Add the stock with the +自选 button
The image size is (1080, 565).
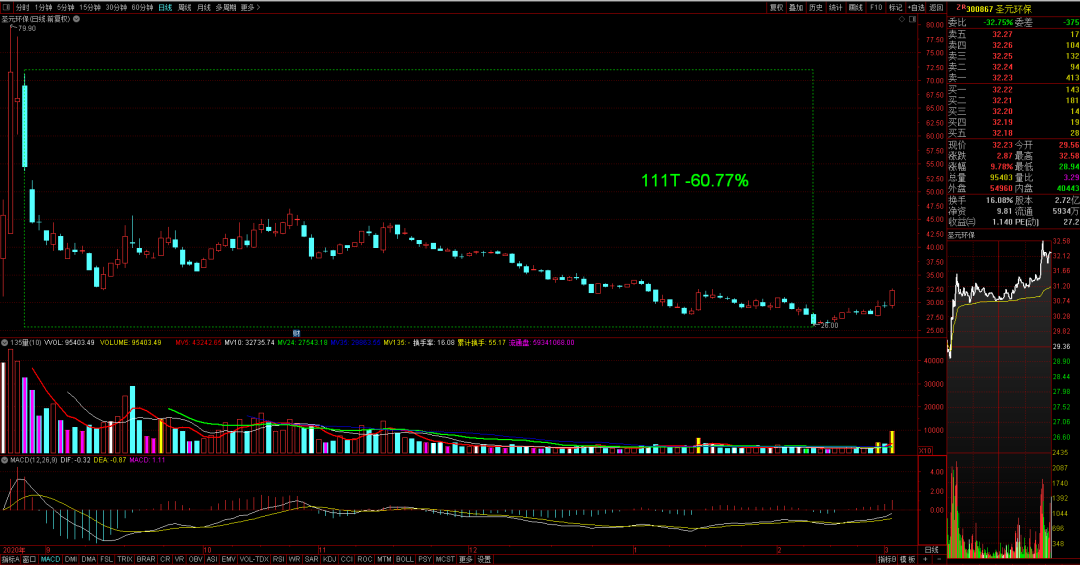(916, 8)
